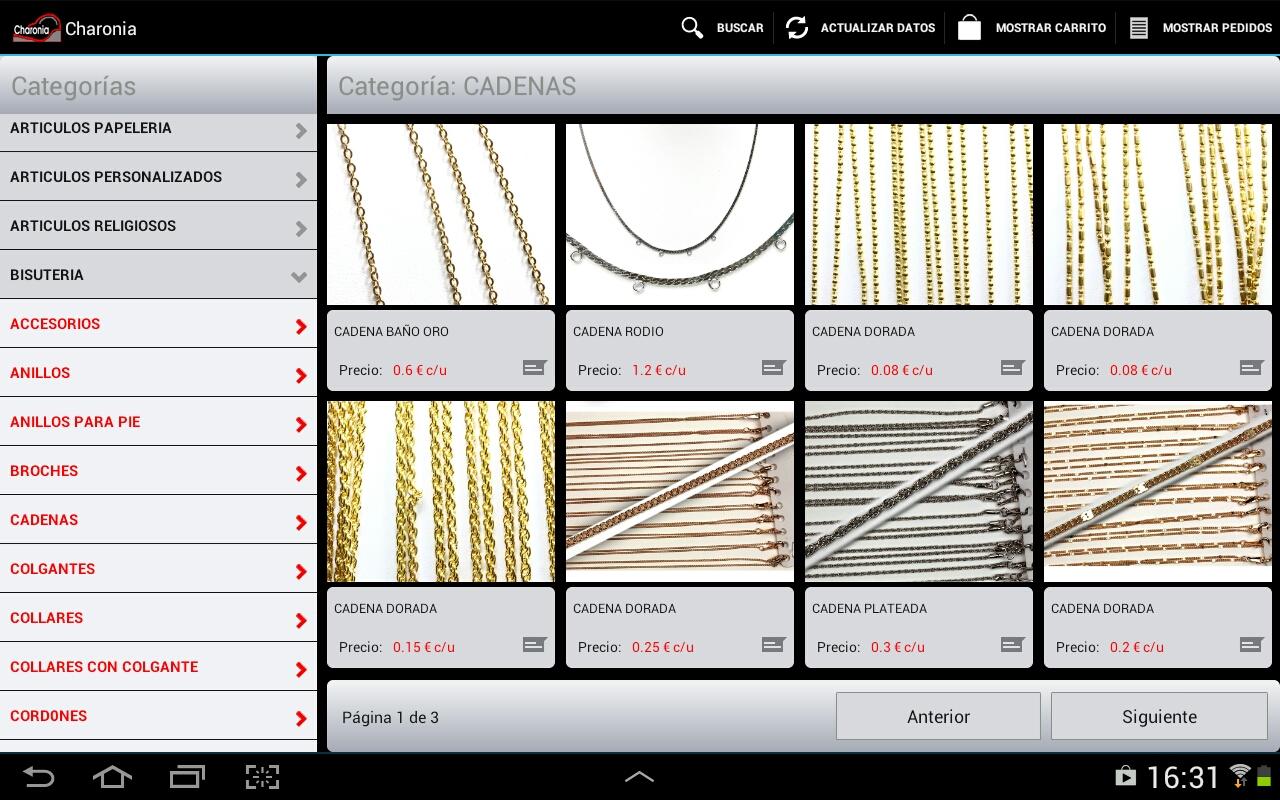This screenshot has height=800, width=1280.
Task: Tap the Play Store notification icon
Action: pos(1125,776)
